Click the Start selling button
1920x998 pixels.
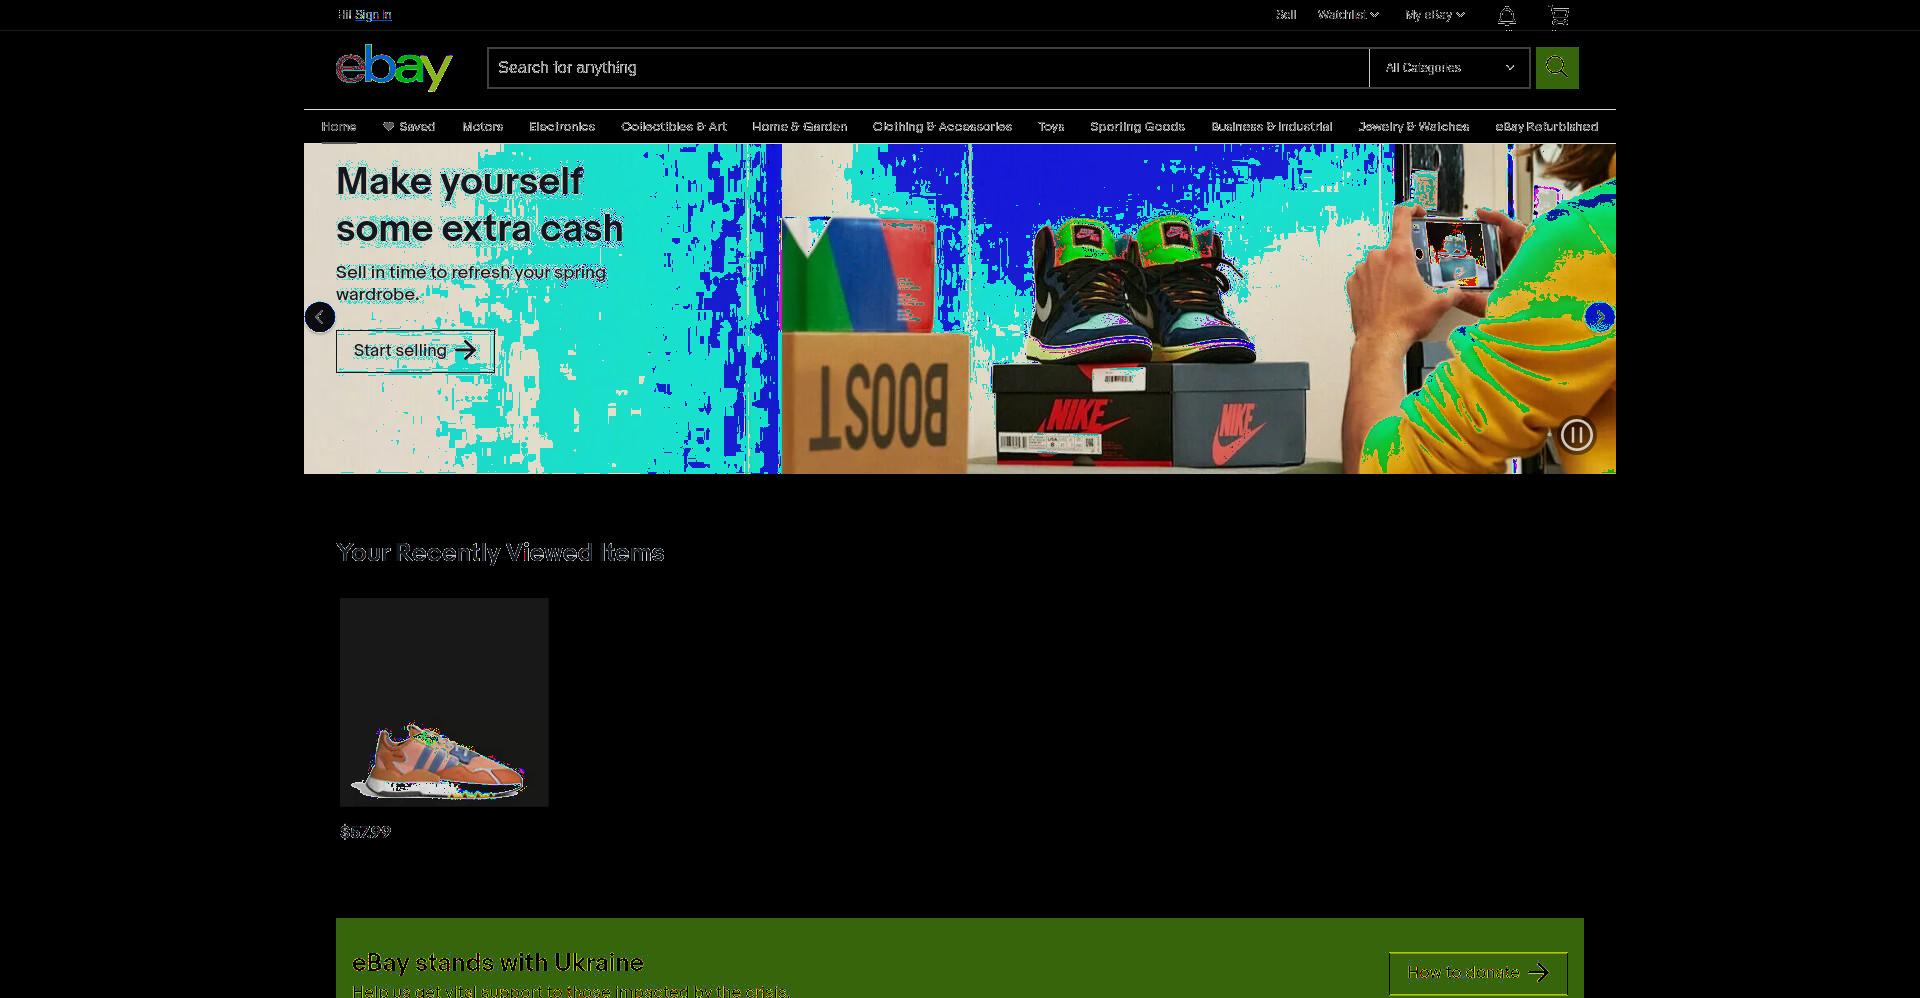(x=415, y=351)
